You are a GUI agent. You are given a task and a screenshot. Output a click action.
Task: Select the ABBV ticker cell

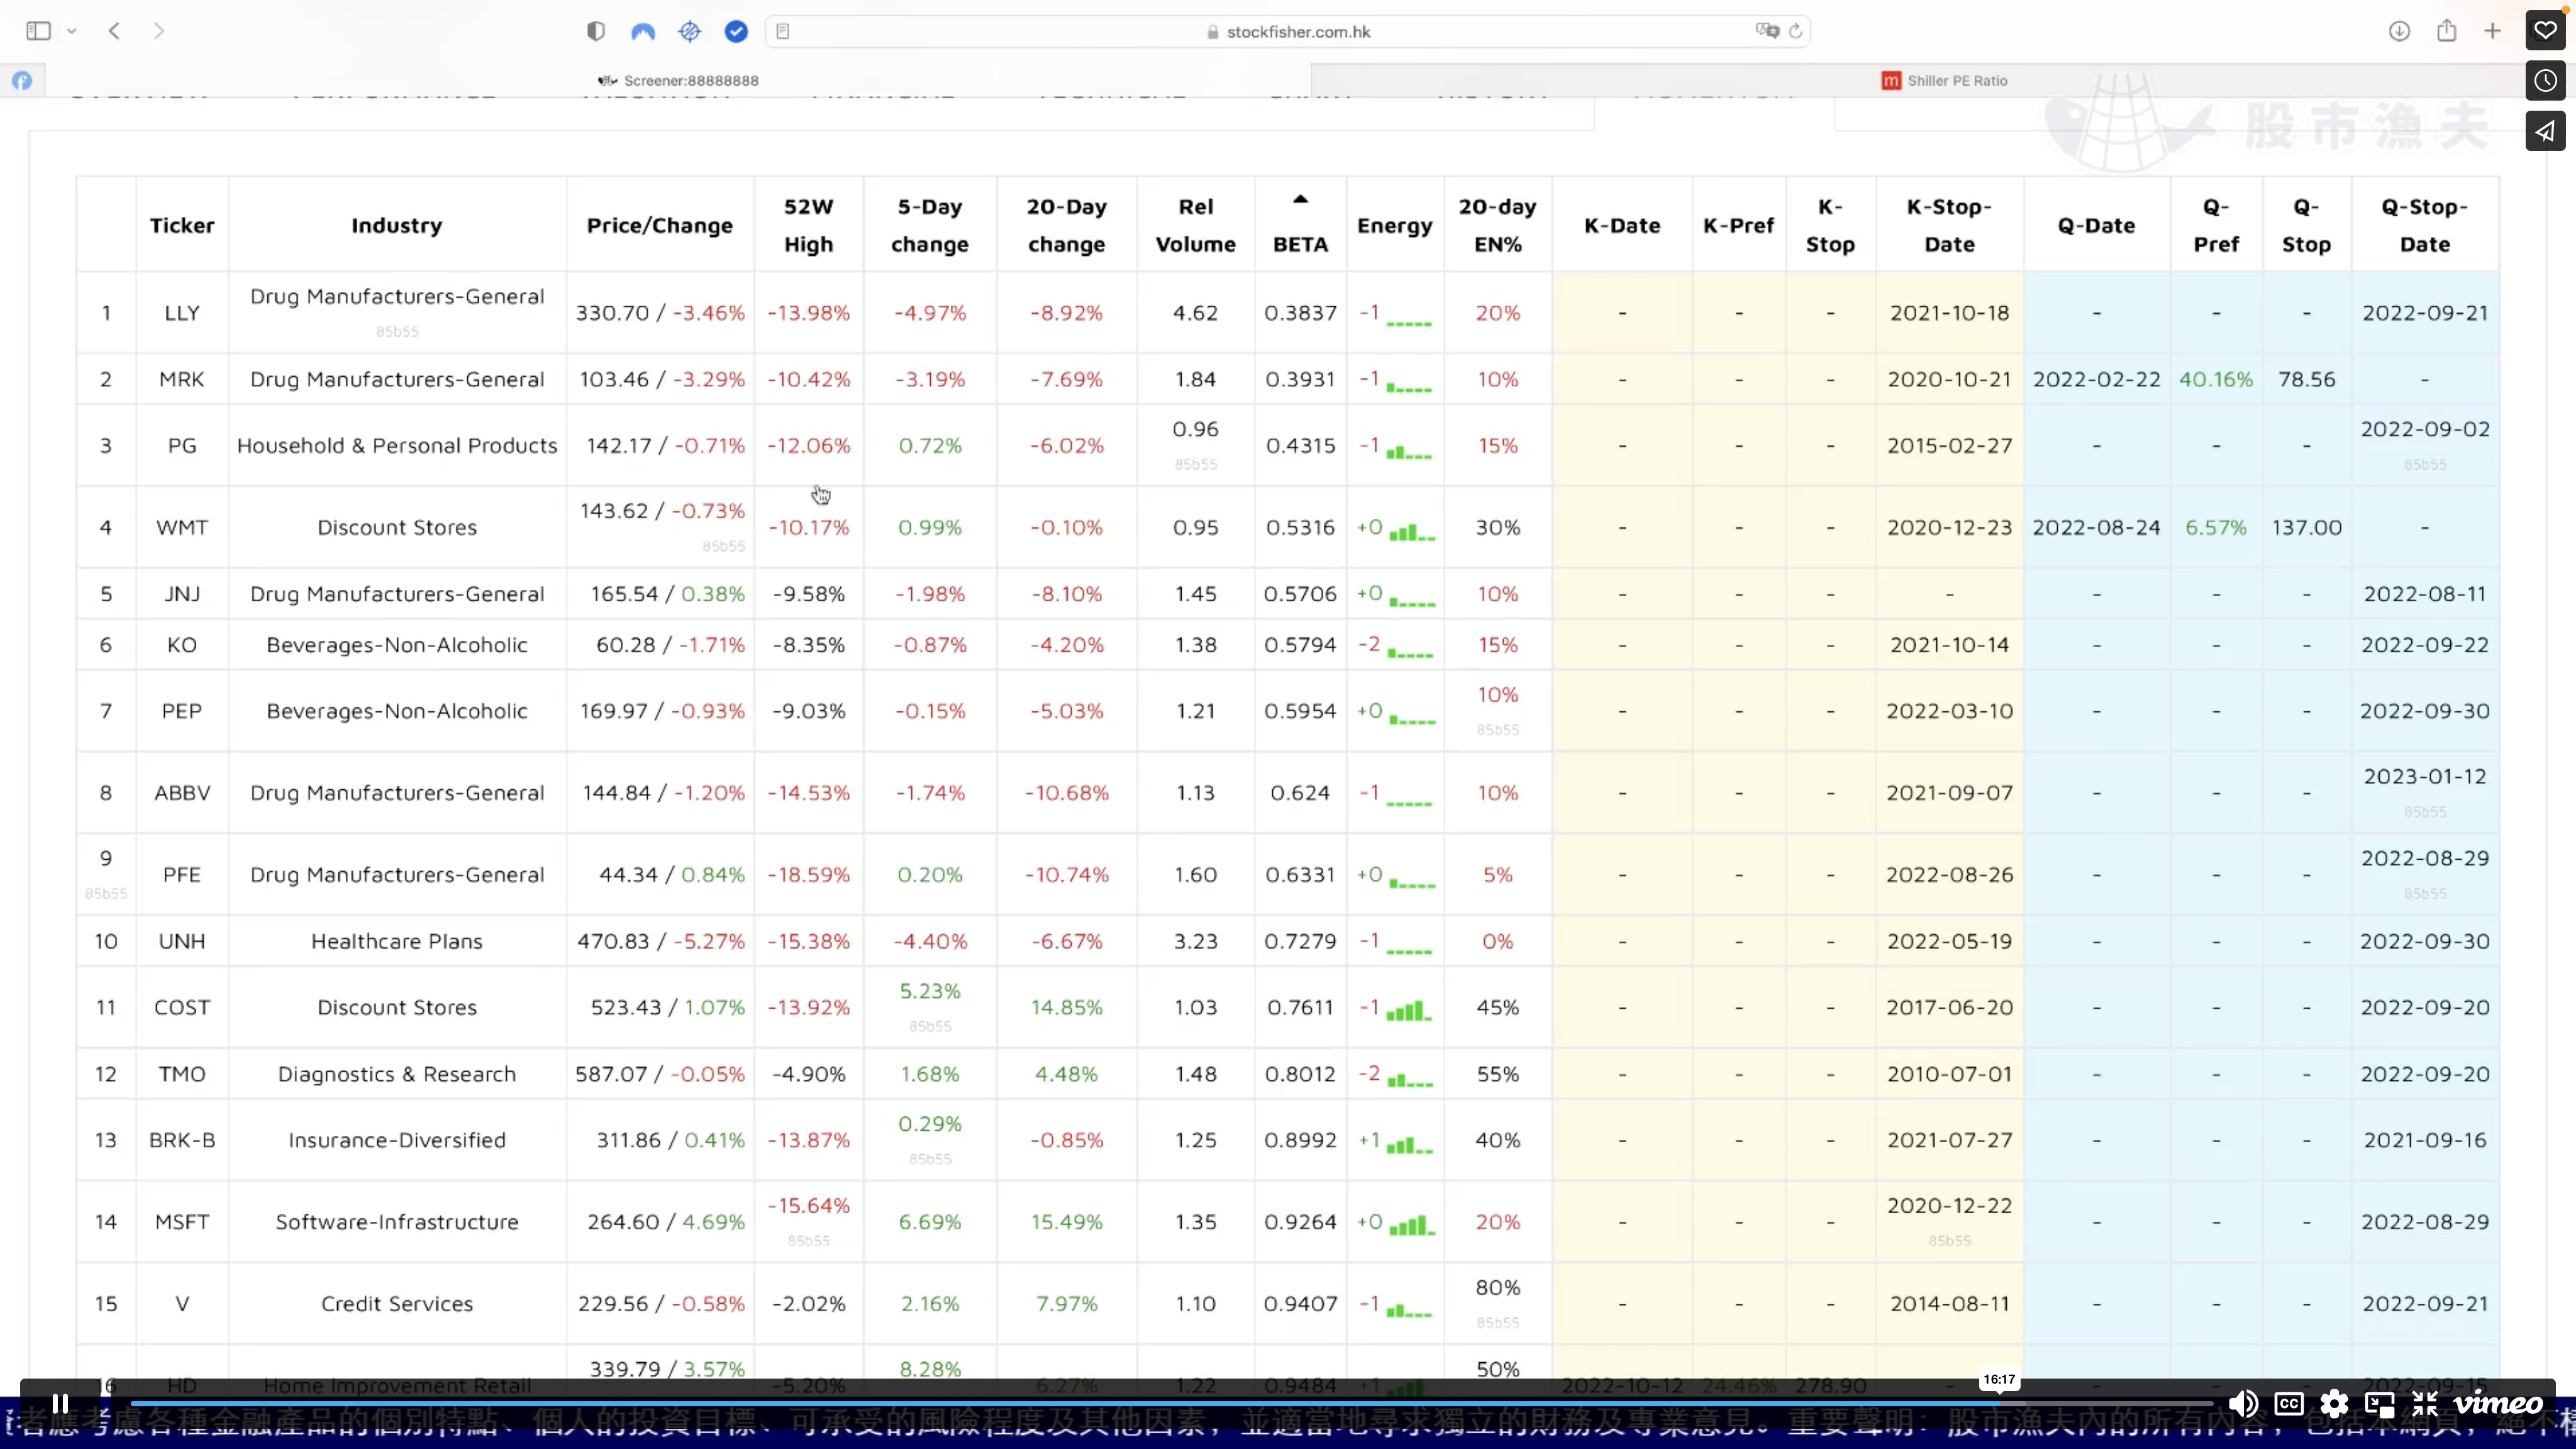(x=182, y=793)
